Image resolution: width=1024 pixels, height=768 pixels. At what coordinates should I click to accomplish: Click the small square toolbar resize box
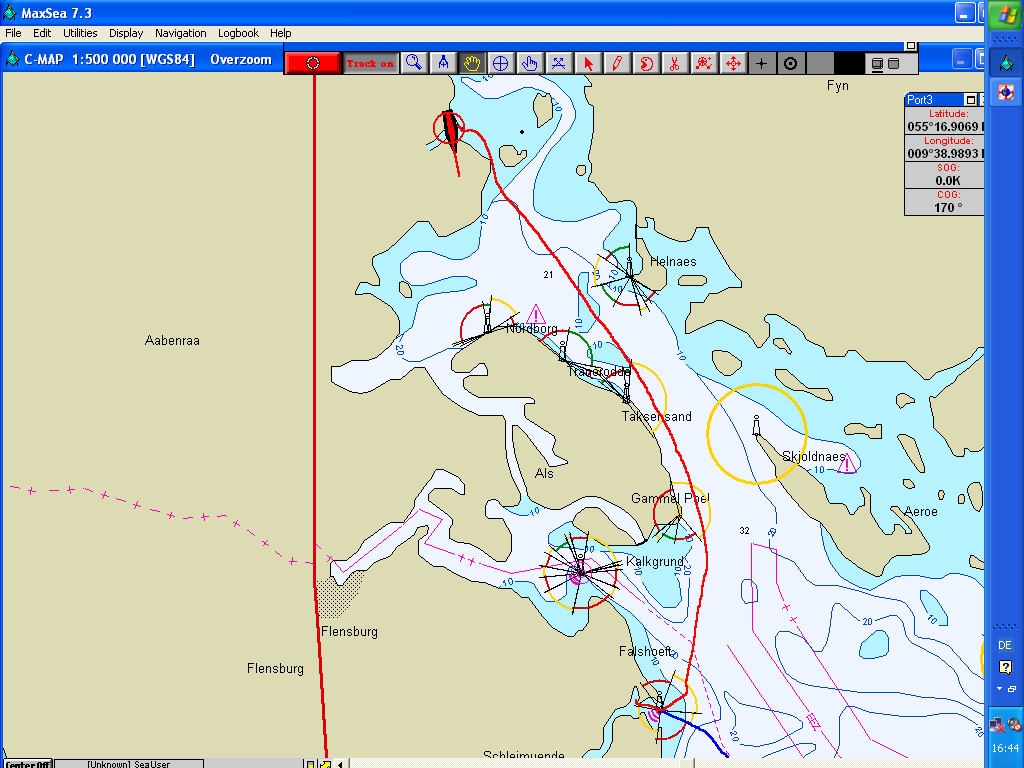pyautogui.click(x=910, y=46)
